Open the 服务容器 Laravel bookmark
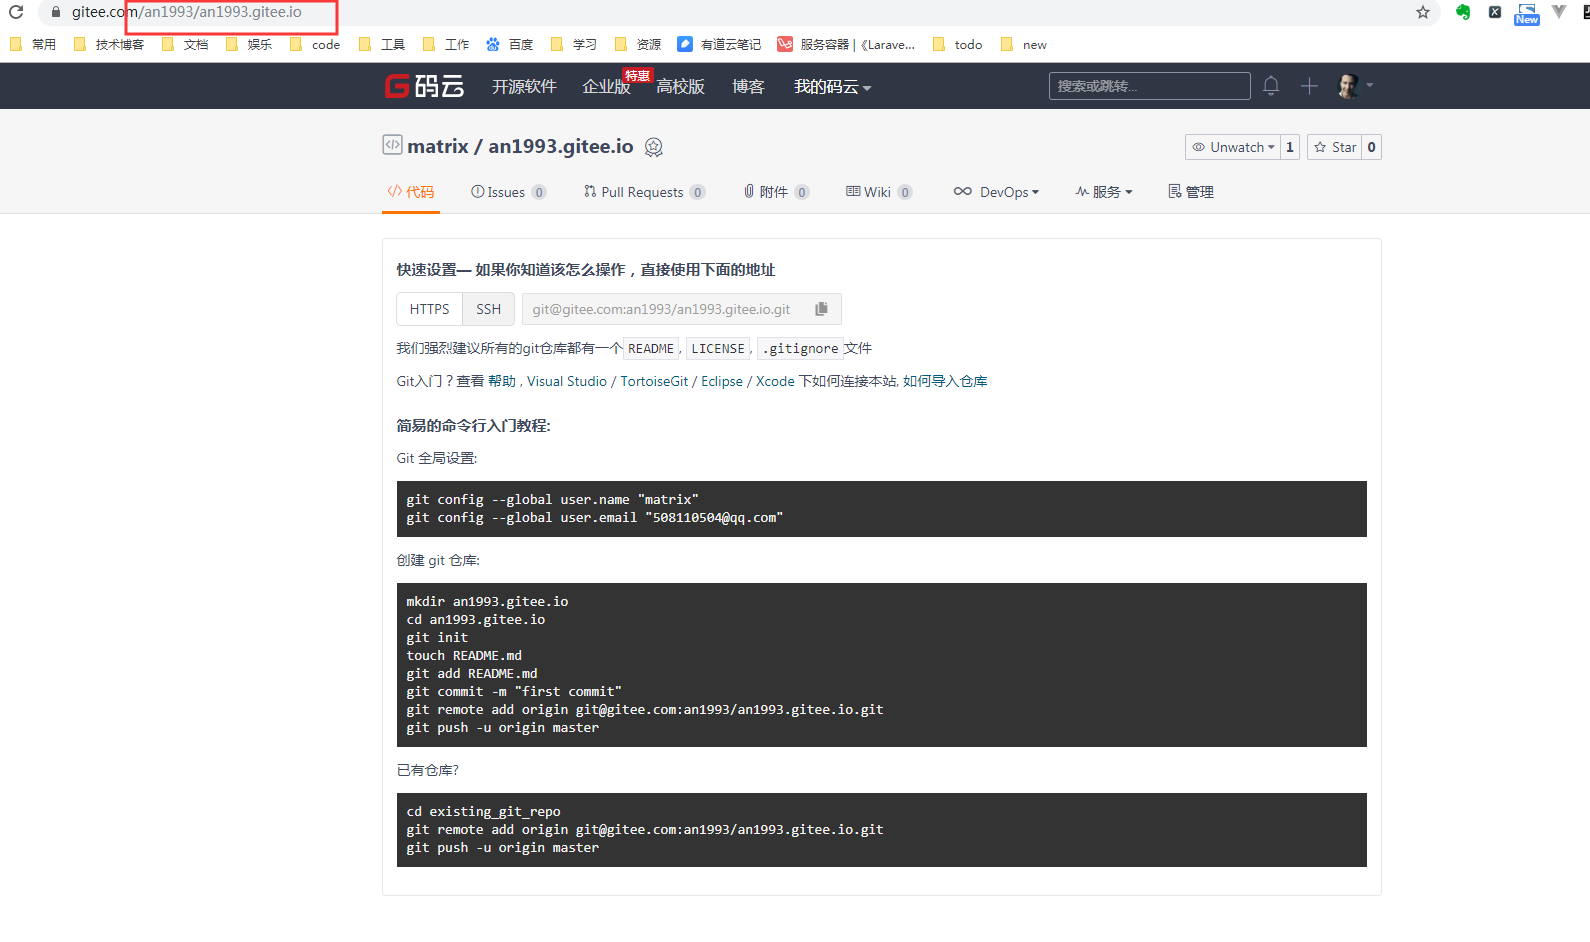The height and width of the screenshot is (942, 1590). (x=846, y=44)
